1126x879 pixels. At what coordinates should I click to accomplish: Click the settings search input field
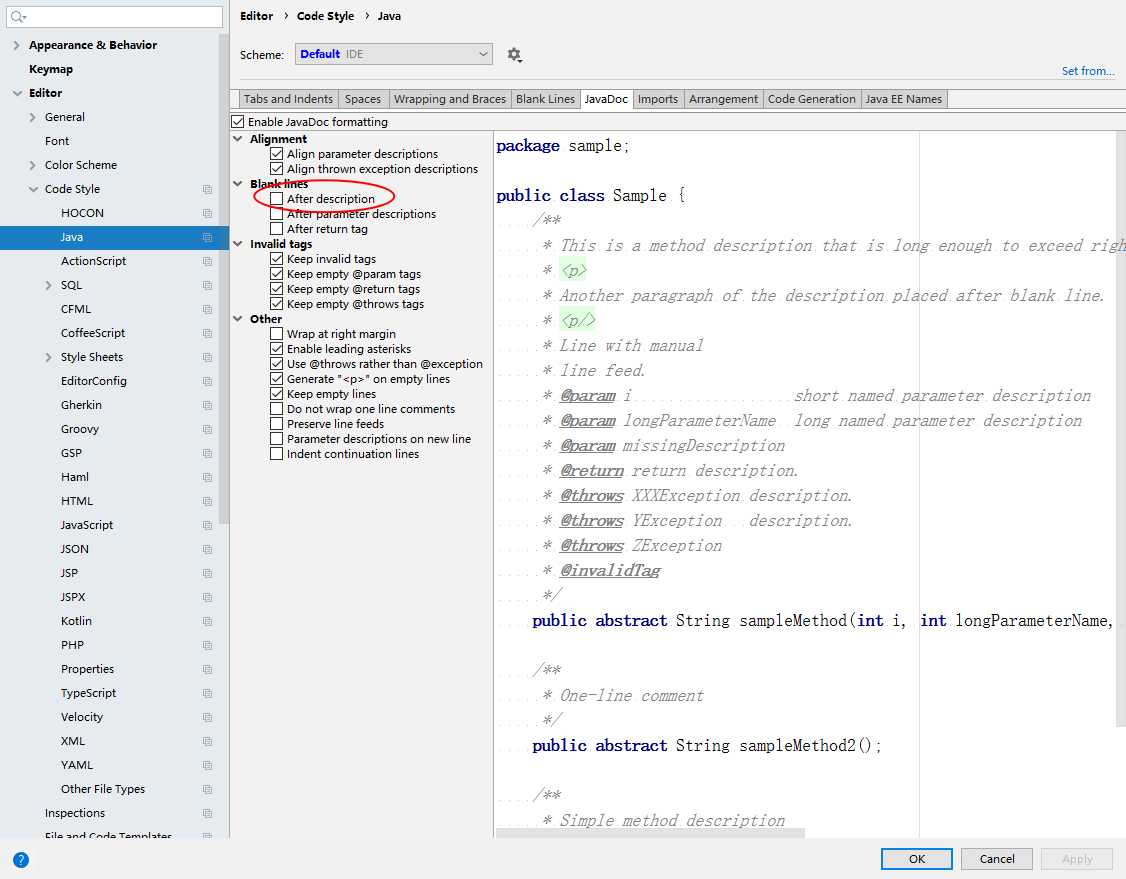coord(115,17)
